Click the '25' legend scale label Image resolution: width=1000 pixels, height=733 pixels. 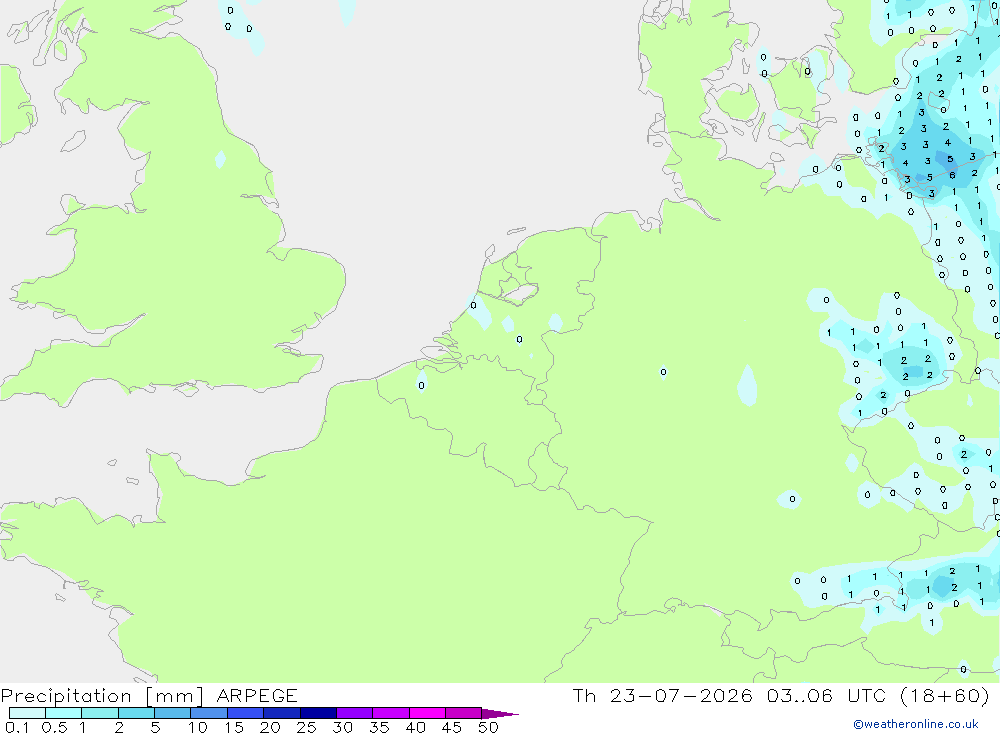pos(306,727)
